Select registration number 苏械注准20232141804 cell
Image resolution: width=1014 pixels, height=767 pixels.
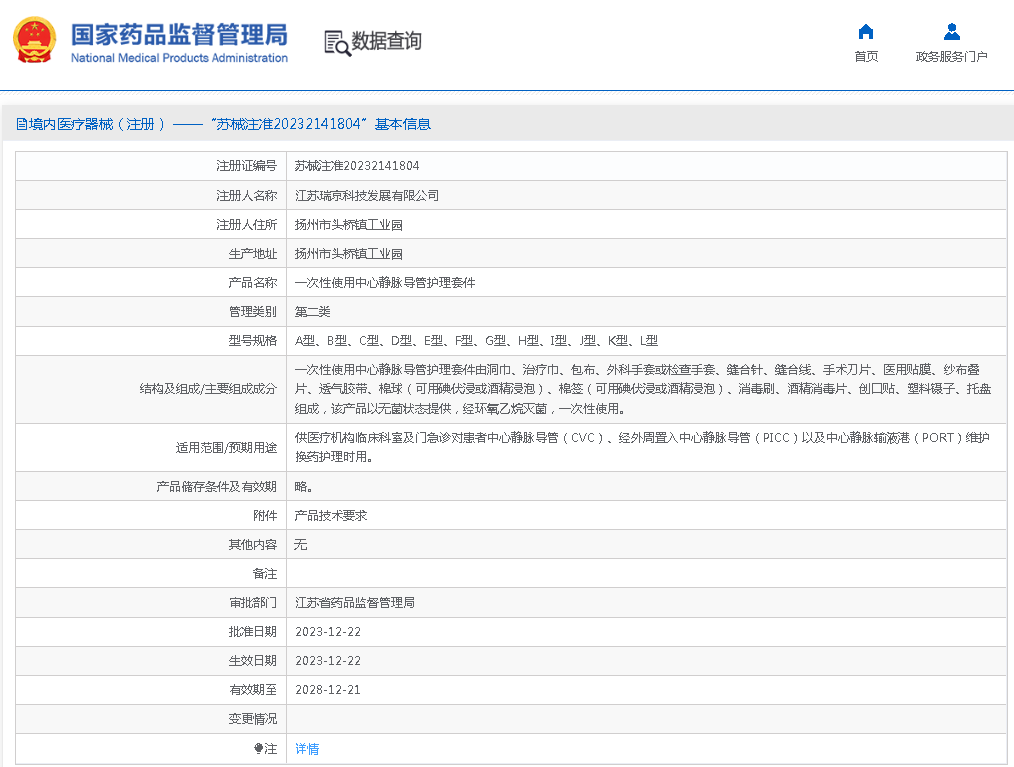[357, 166]
